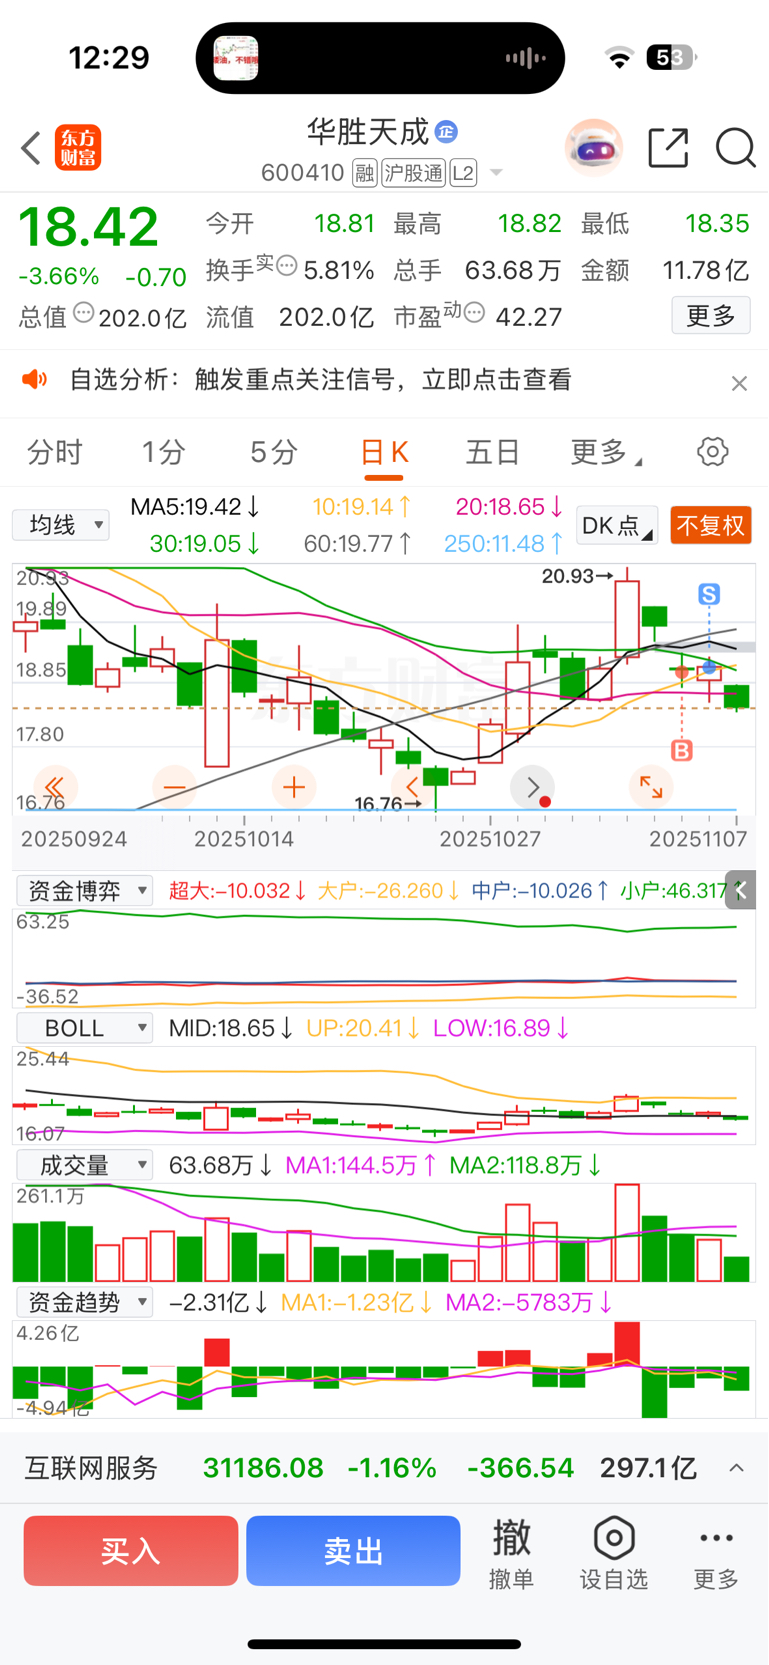Toggle the 不复权 adjustment button
Screen dimensions: 769x1665
coord(711,525)
